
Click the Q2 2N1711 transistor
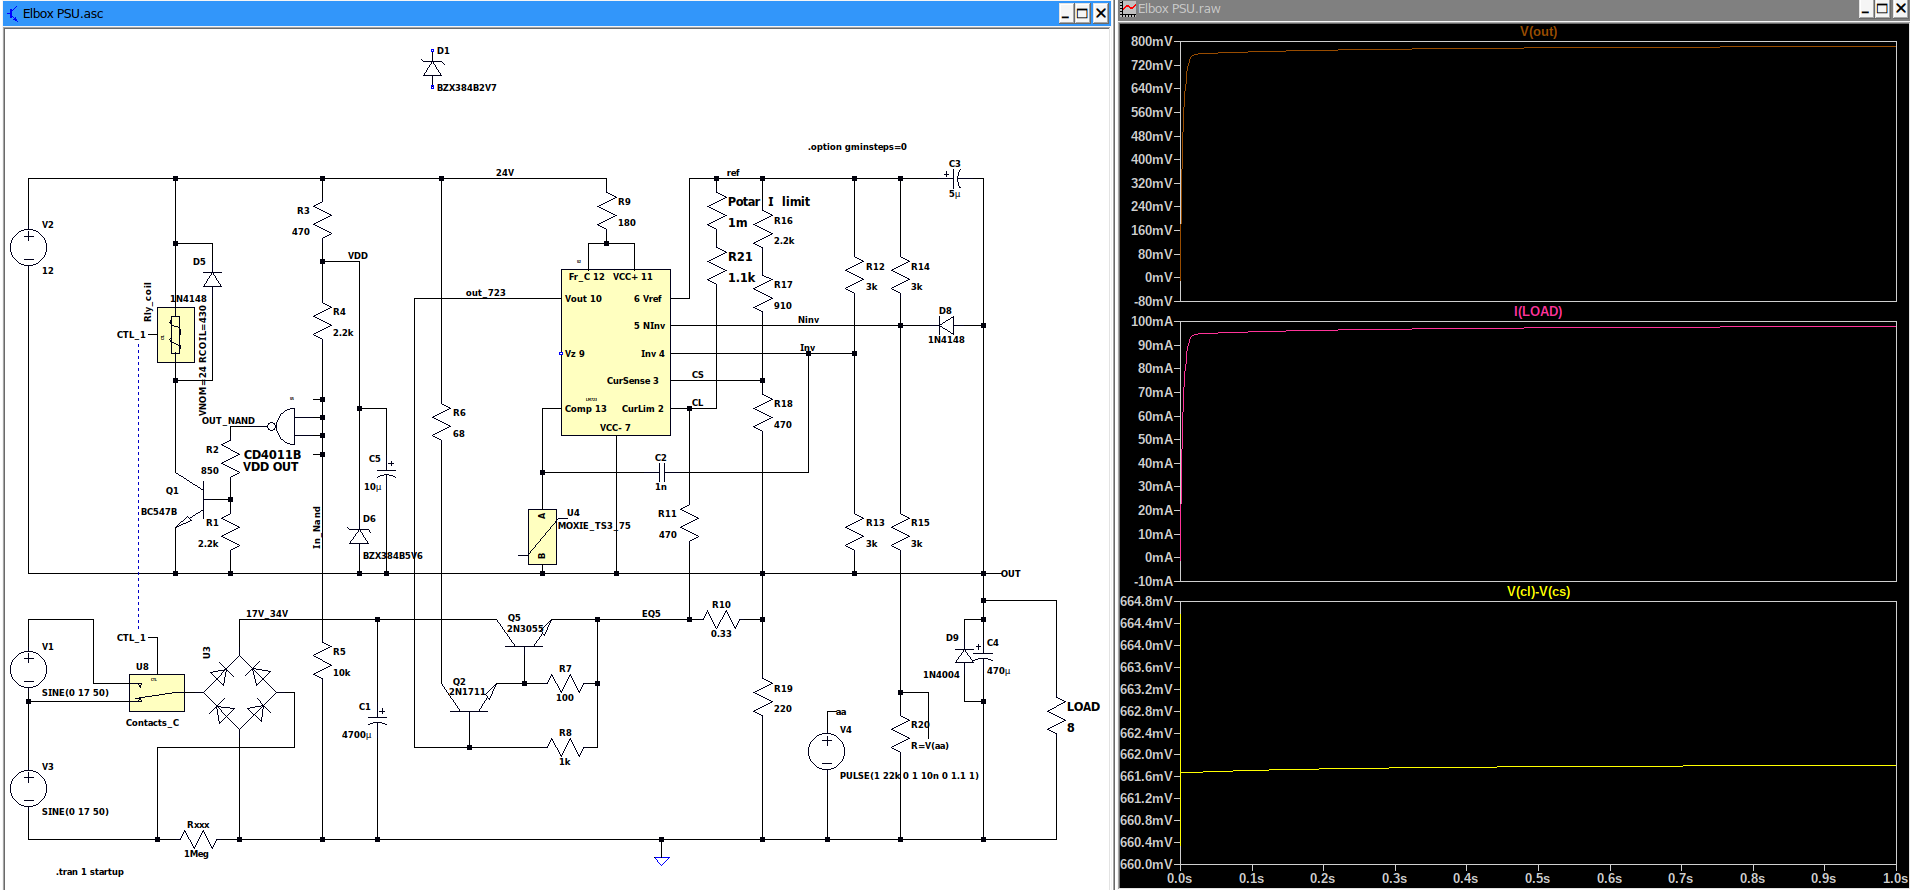tap(469, 698)
